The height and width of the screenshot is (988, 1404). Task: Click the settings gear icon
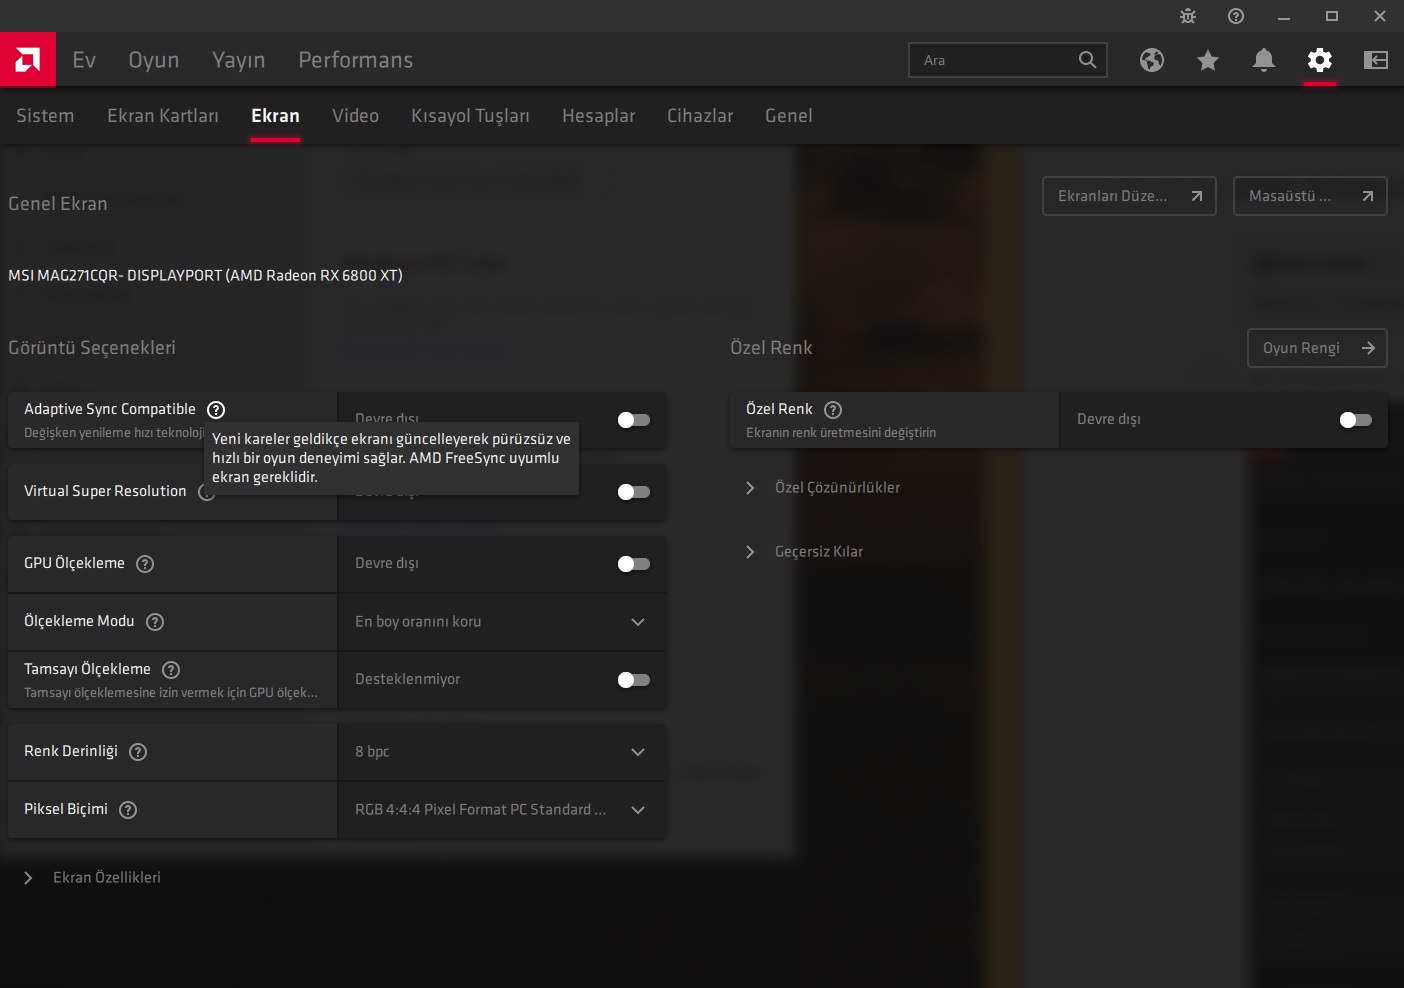pyautogui.click(x=1320, y=60)
